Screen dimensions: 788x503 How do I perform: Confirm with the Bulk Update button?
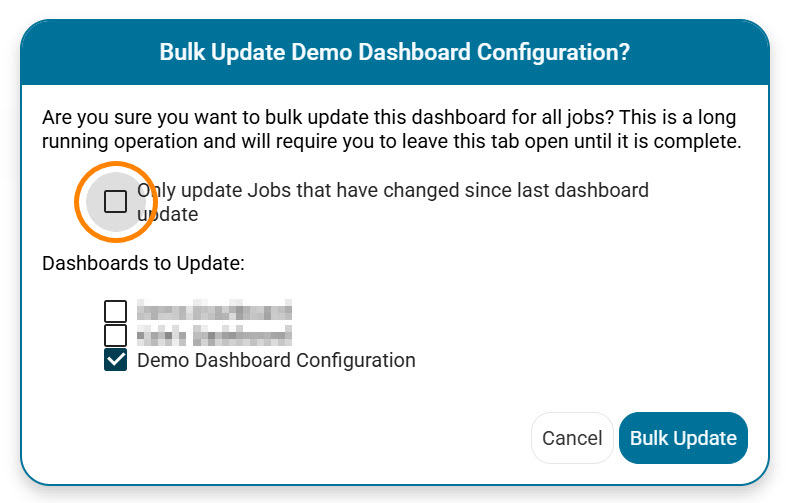click(x=683, y=438)
